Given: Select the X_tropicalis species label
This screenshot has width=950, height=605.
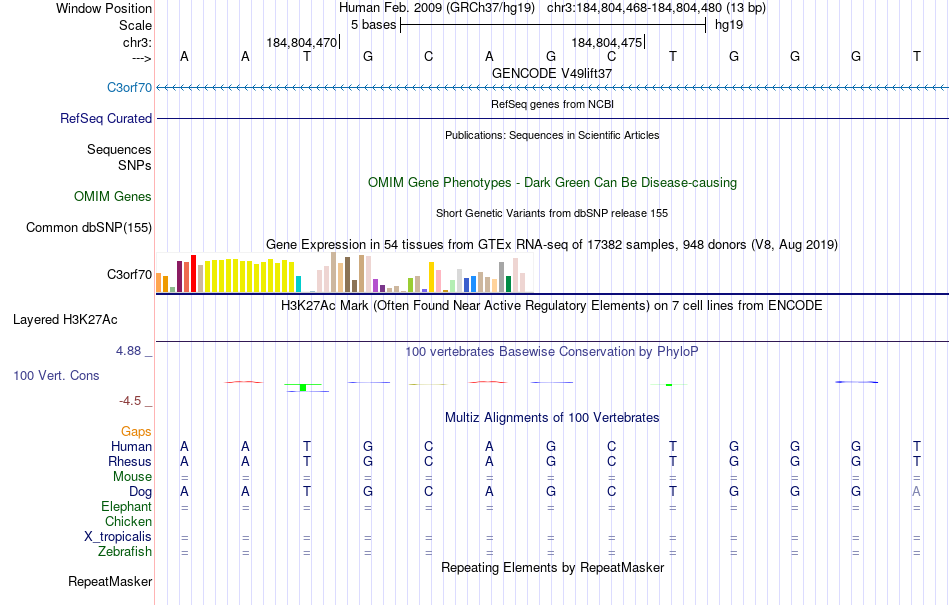Looking at the screenshot, I should pyautogui.click(x=118, y=537).
